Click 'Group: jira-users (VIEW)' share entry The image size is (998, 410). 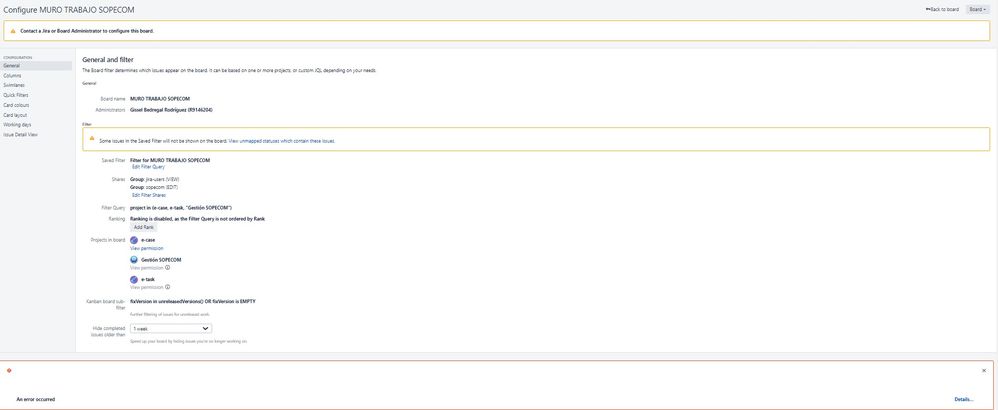[155, 180]
